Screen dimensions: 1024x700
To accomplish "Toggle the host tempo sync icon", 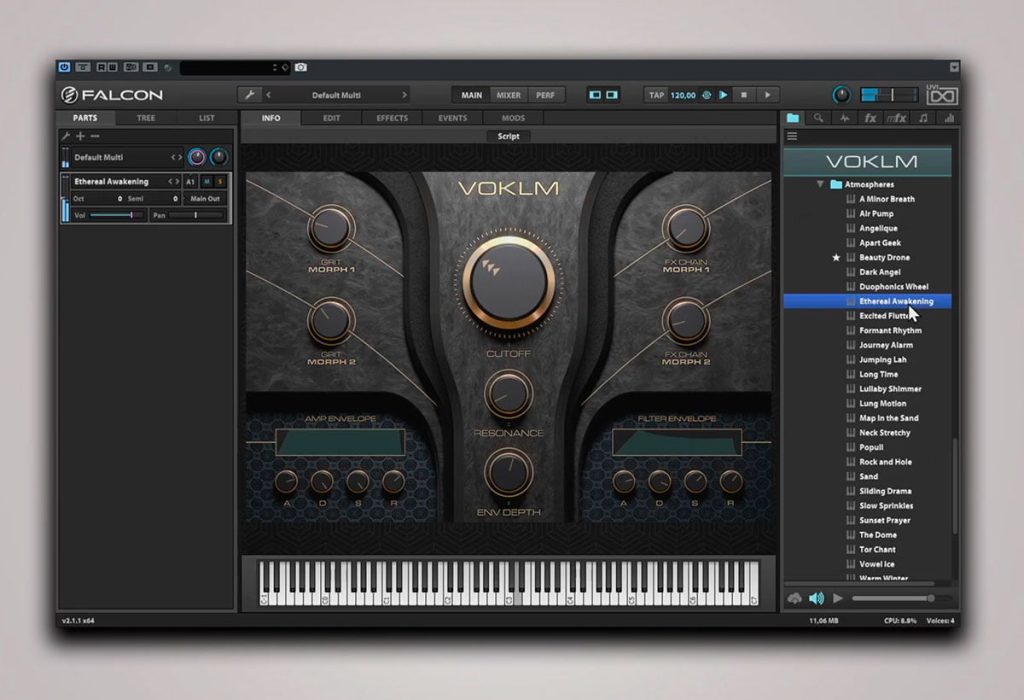I will 707,95.
